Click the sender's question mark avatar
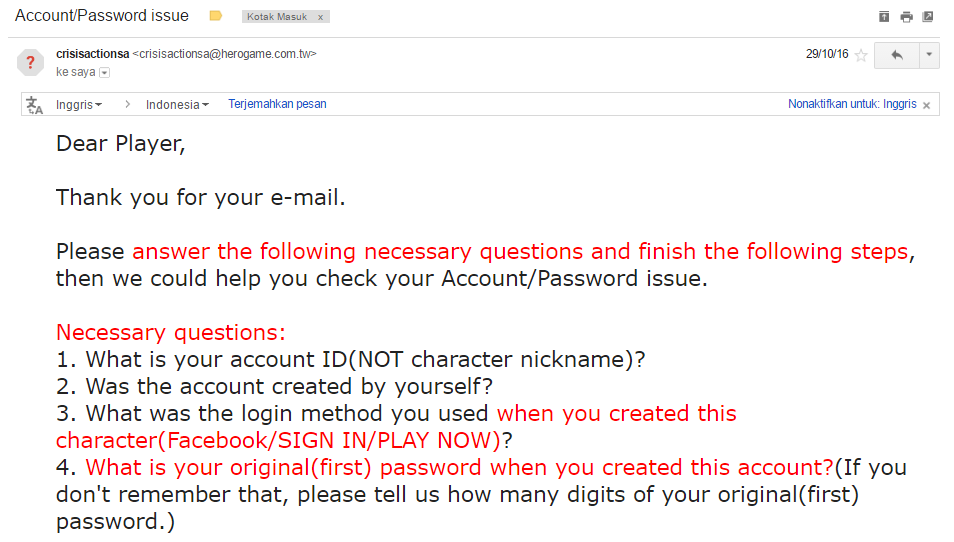 pyautogui.click(x=30, y=62)
